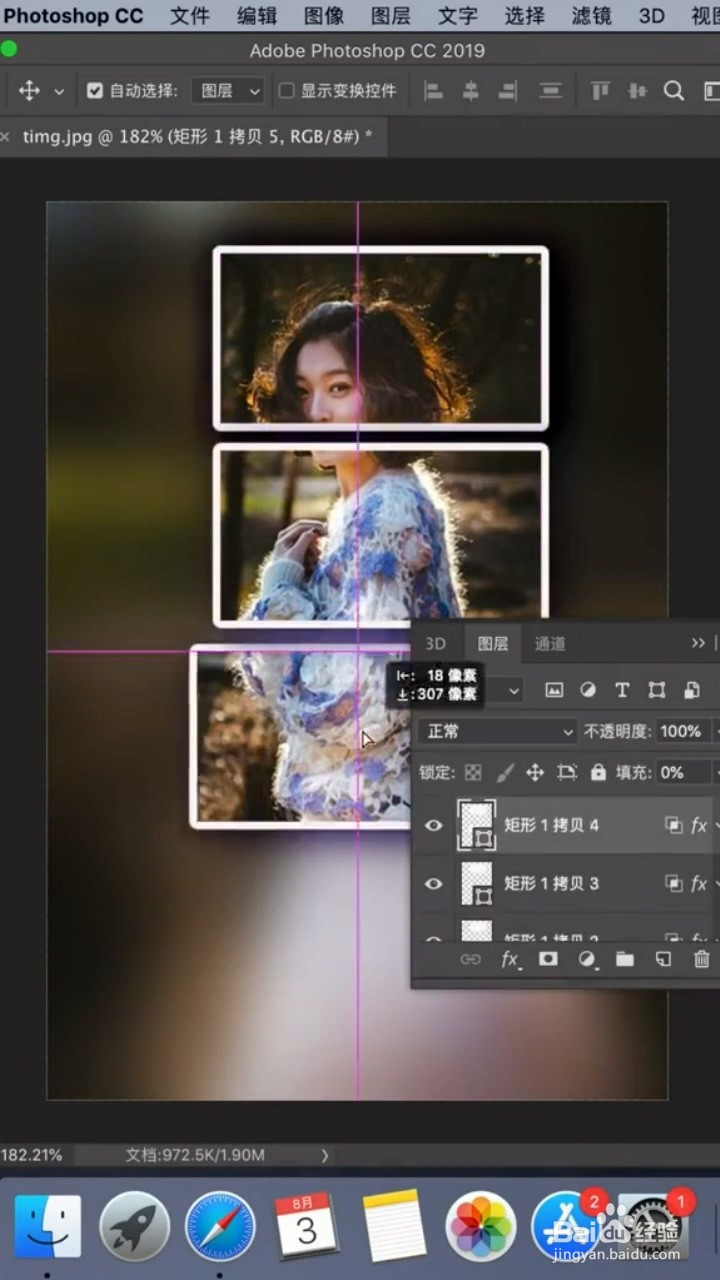
Task: Click blending options icon on 矩形 1 拷贝 3
Action: tap(673, 884)
